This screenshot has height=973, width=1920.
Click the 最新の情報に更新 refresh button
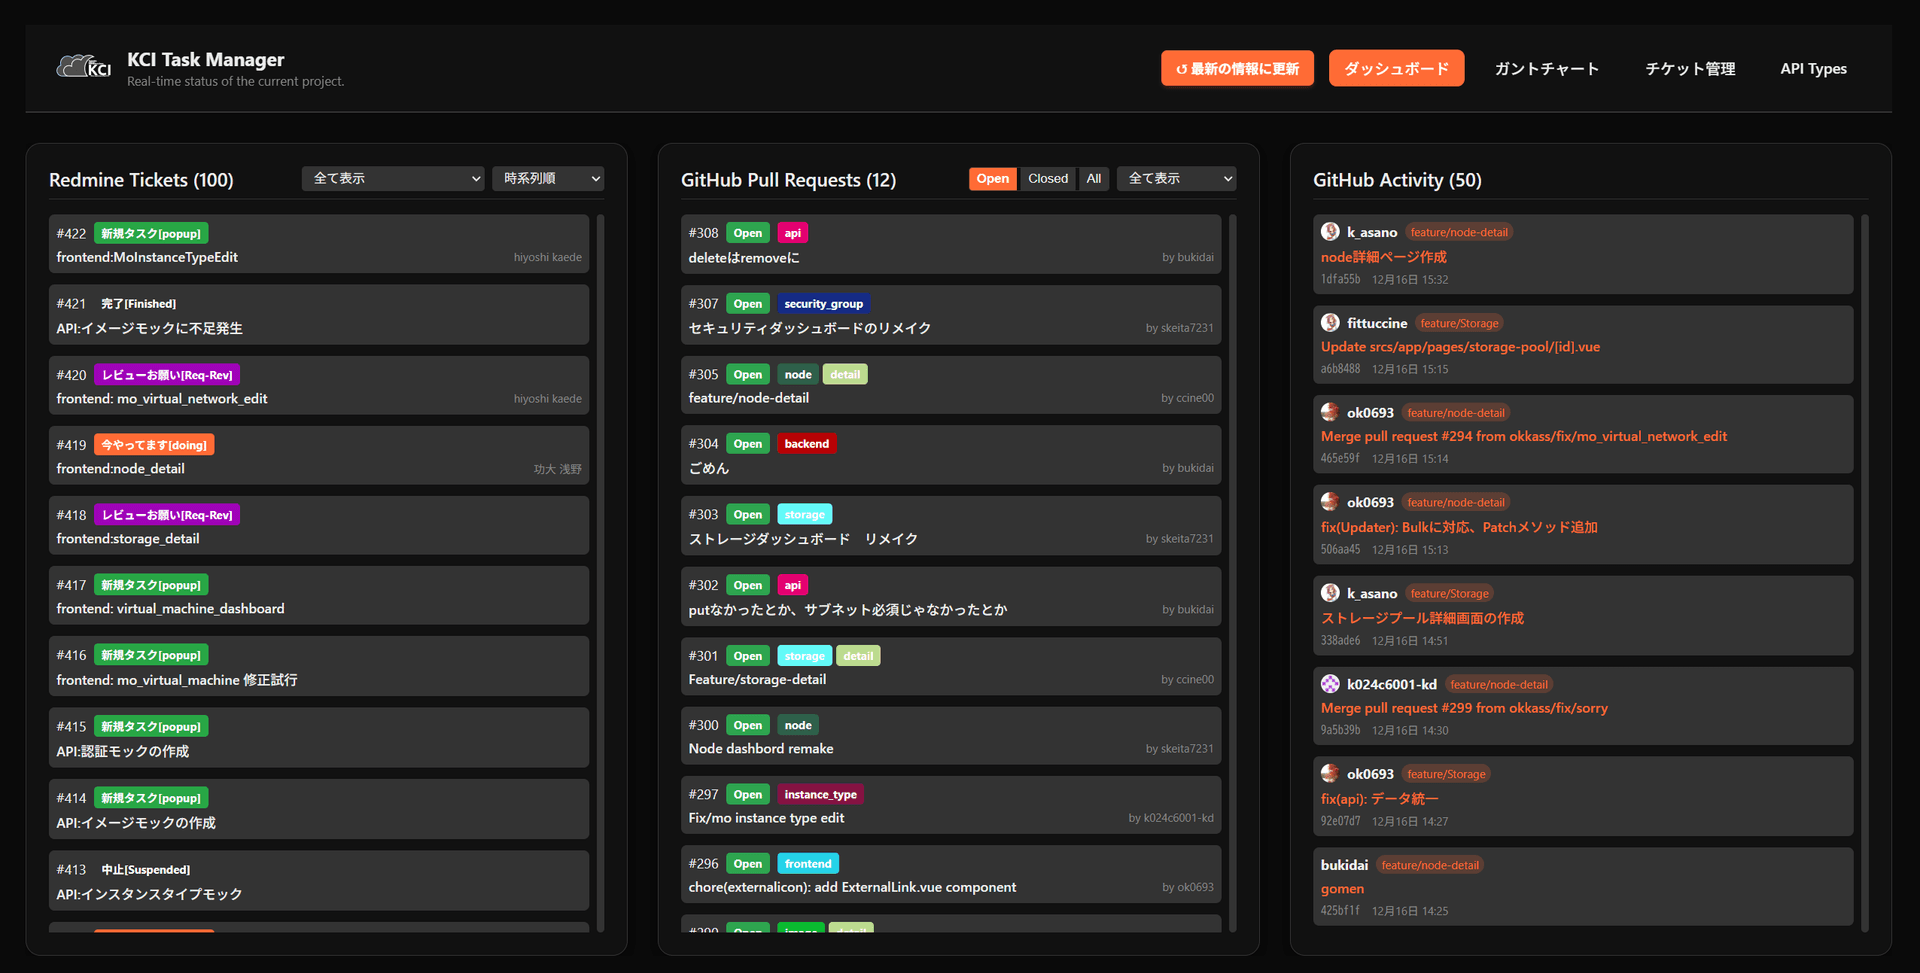click(x=1237, y=69)
